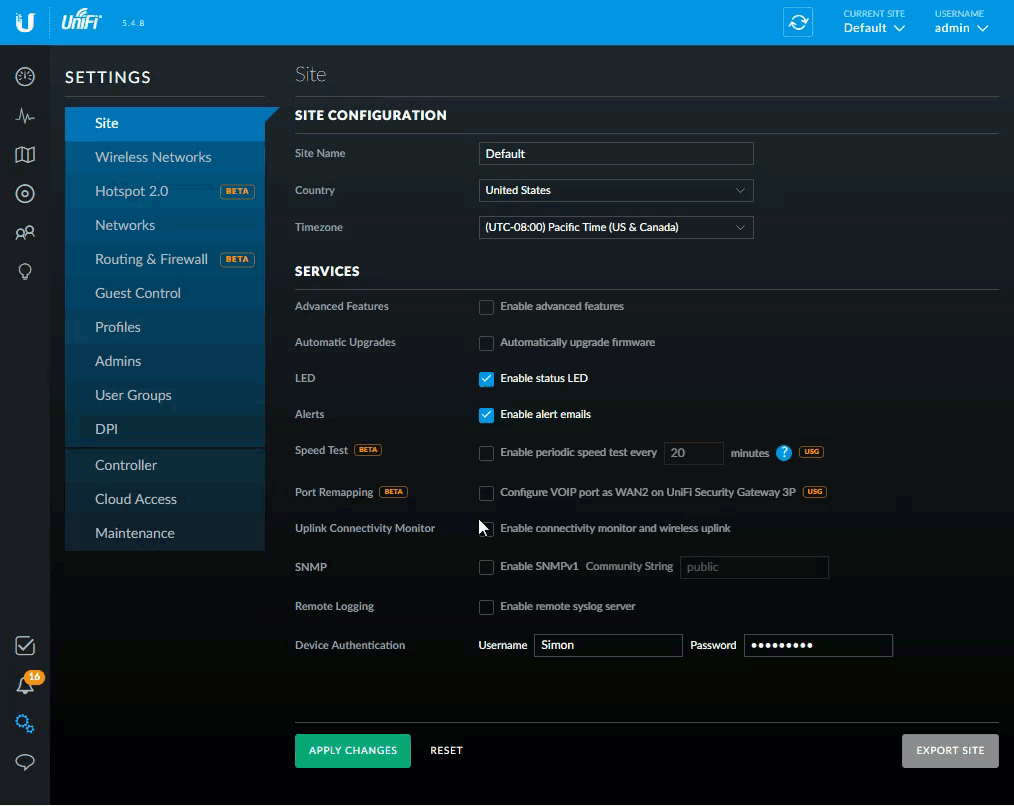This screenshot has height=806, width=1014.
Task: Select Wireless Networks in settings menu
Action: coord(153,157)
